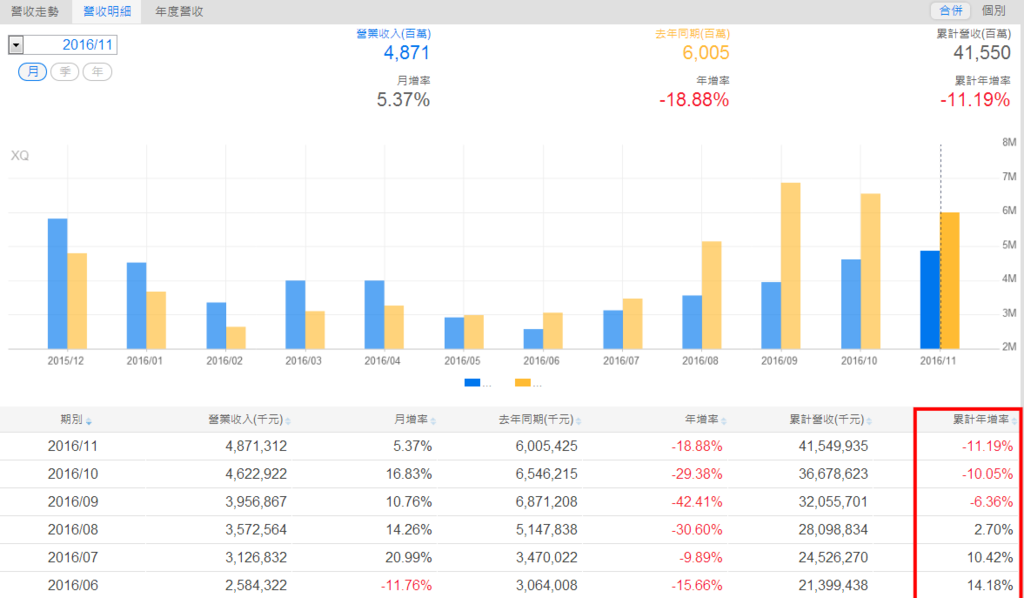
Task: Click the revenue cell 4,622,922
Action: click(x=256, y=474)
